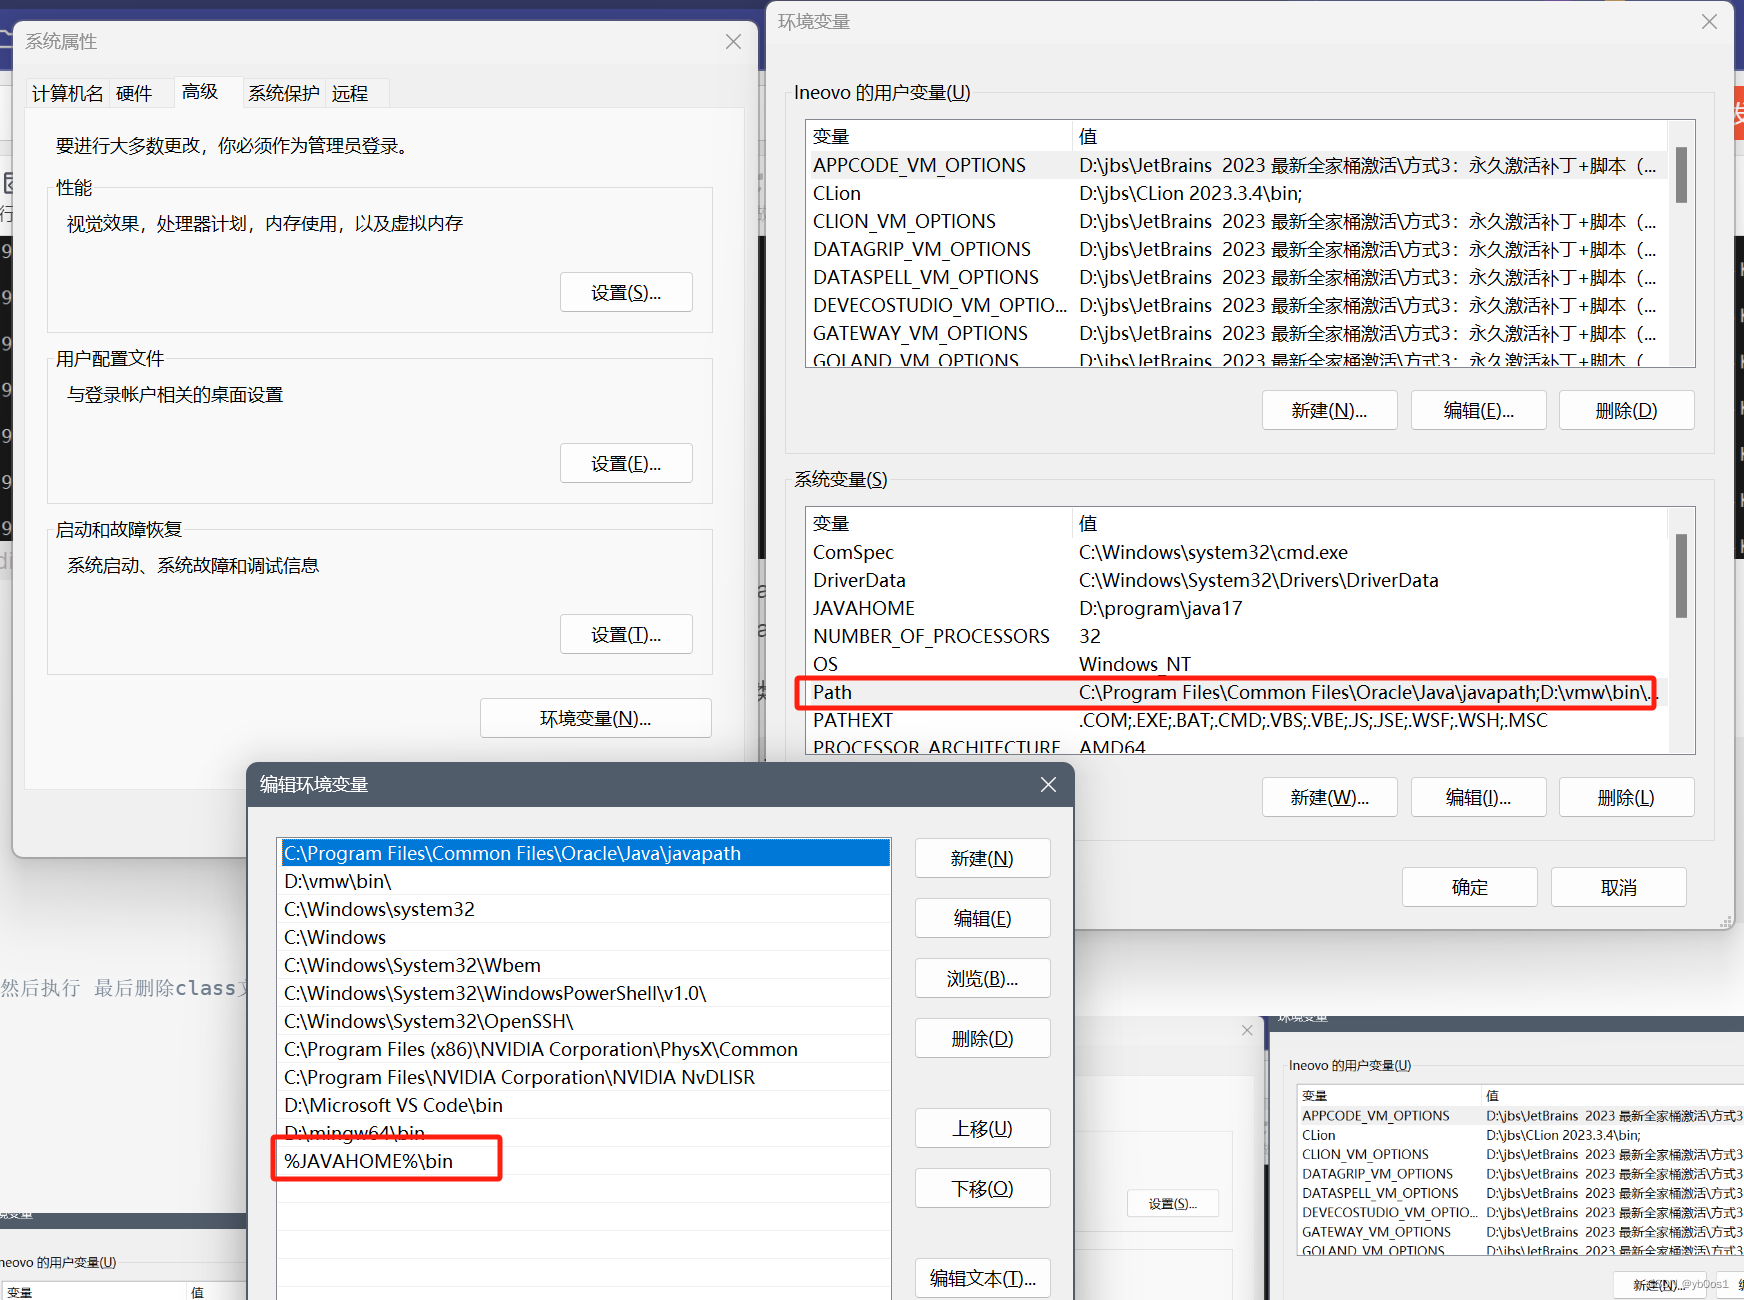Click 编辑(E) in 编辑环境变量 dialog
Viewport: 1744px width, 1300px height.
click(982, 918)
